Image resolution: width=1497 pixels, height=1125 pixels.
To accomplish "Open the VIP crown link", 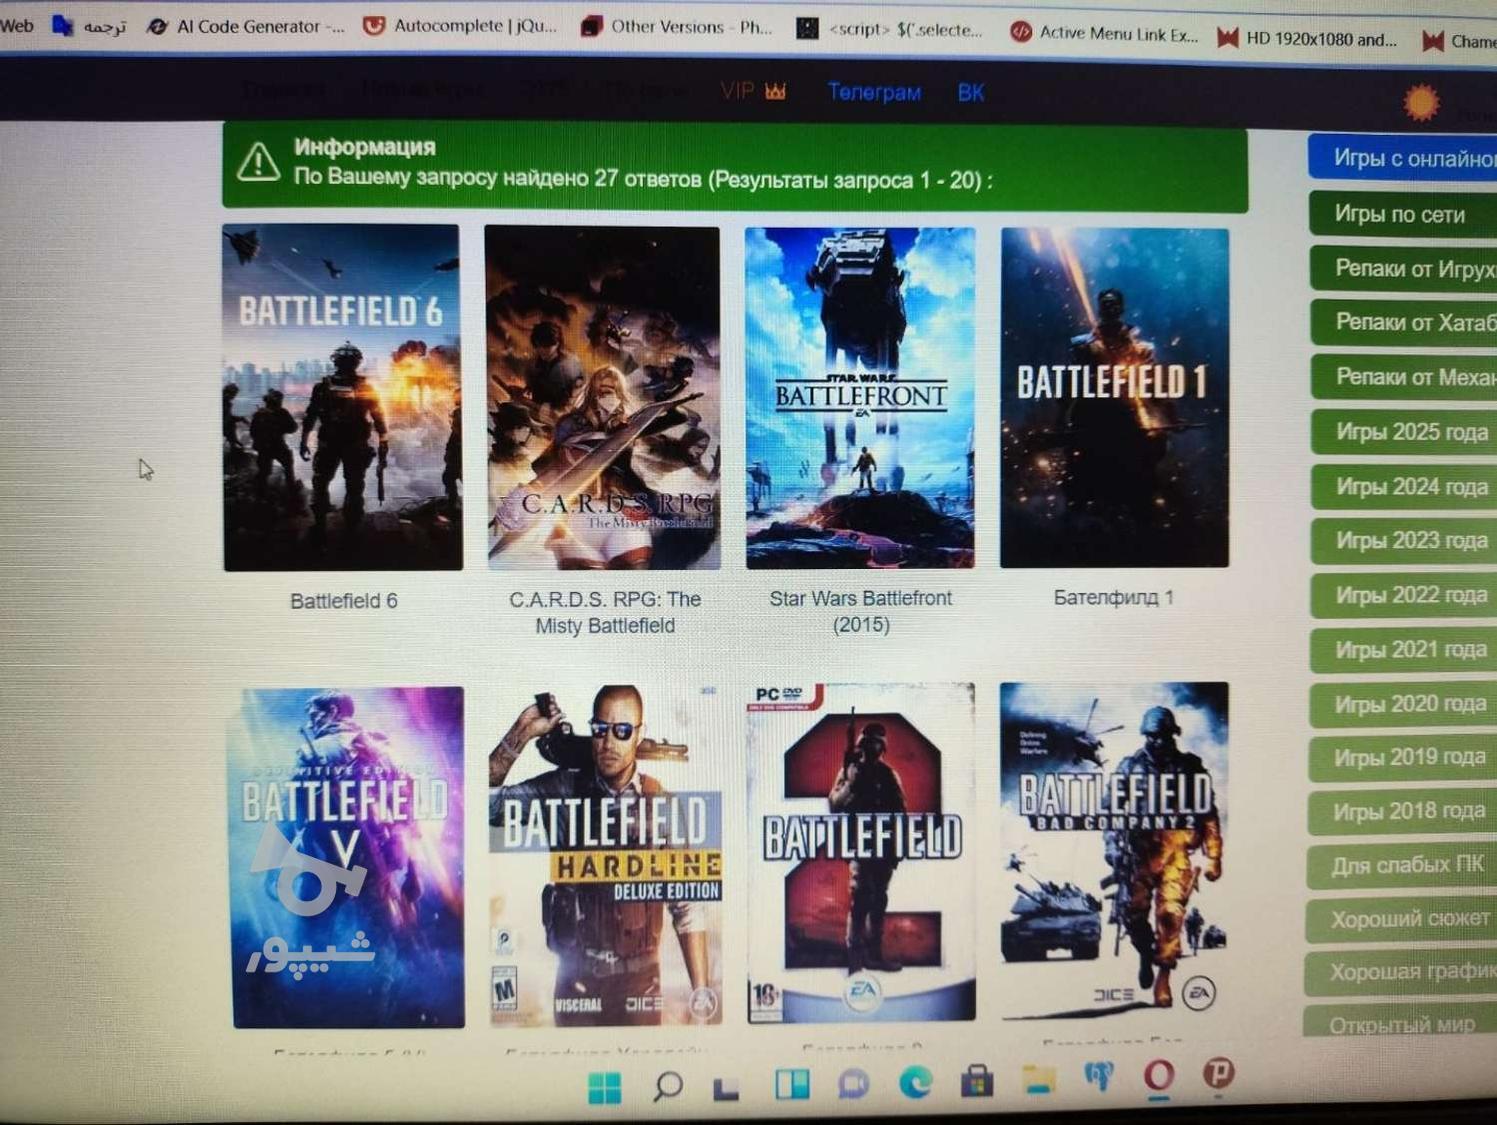I will click(753, 92).
